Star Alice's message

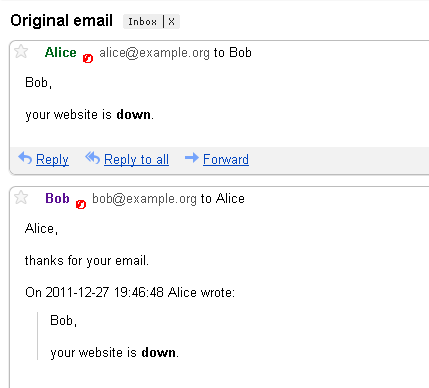click(21, 52)
